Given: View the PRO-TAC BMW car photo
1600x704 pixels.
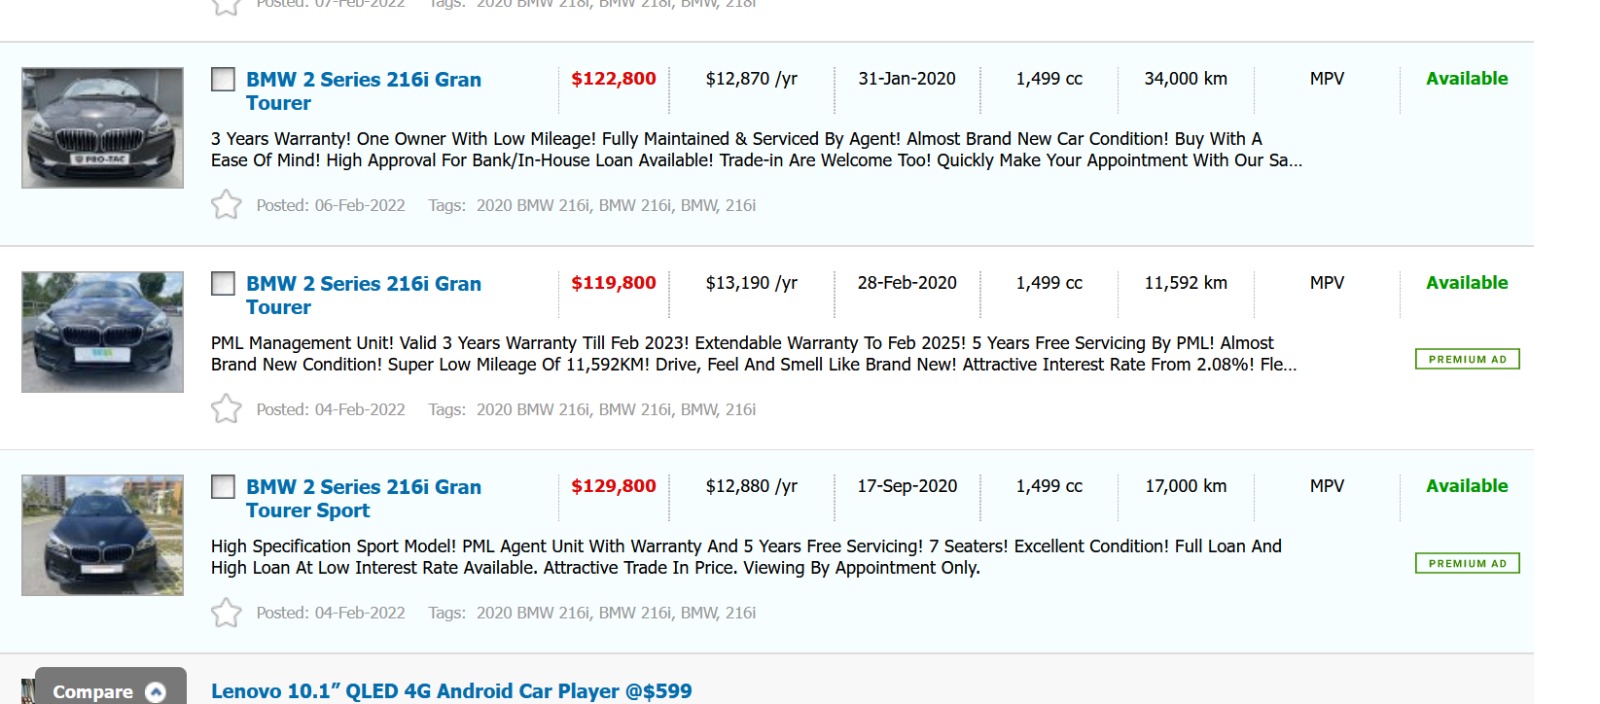Looking at the screenshot, I should click(102, 128).
